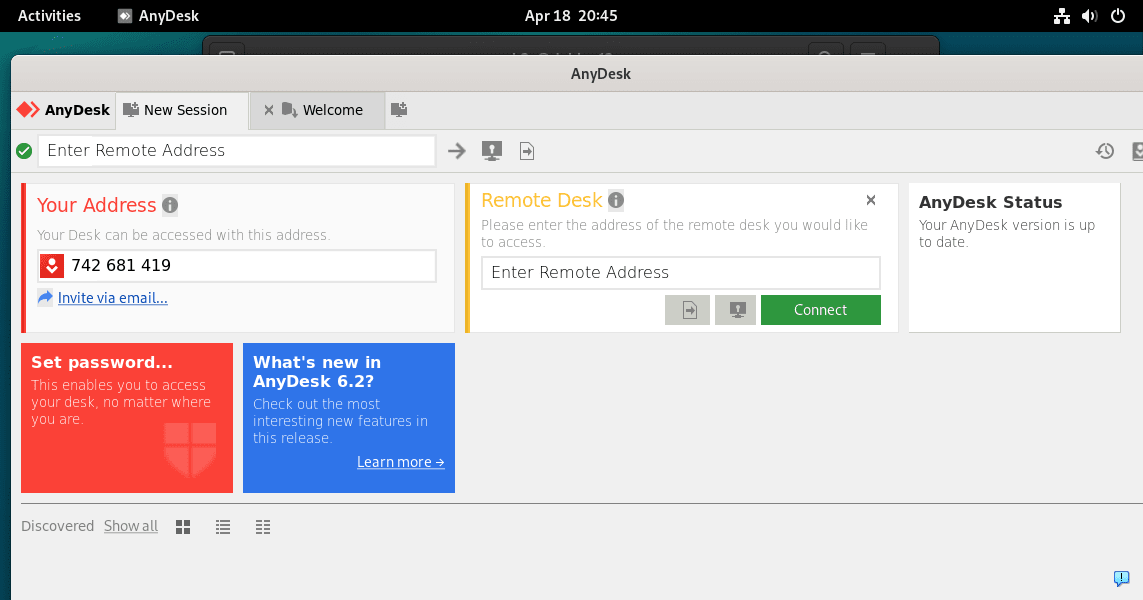Switch Discovered clients to list view
Image resolution: width=1143 pixels, height=600 pixels.
click(x=222, y=526)
